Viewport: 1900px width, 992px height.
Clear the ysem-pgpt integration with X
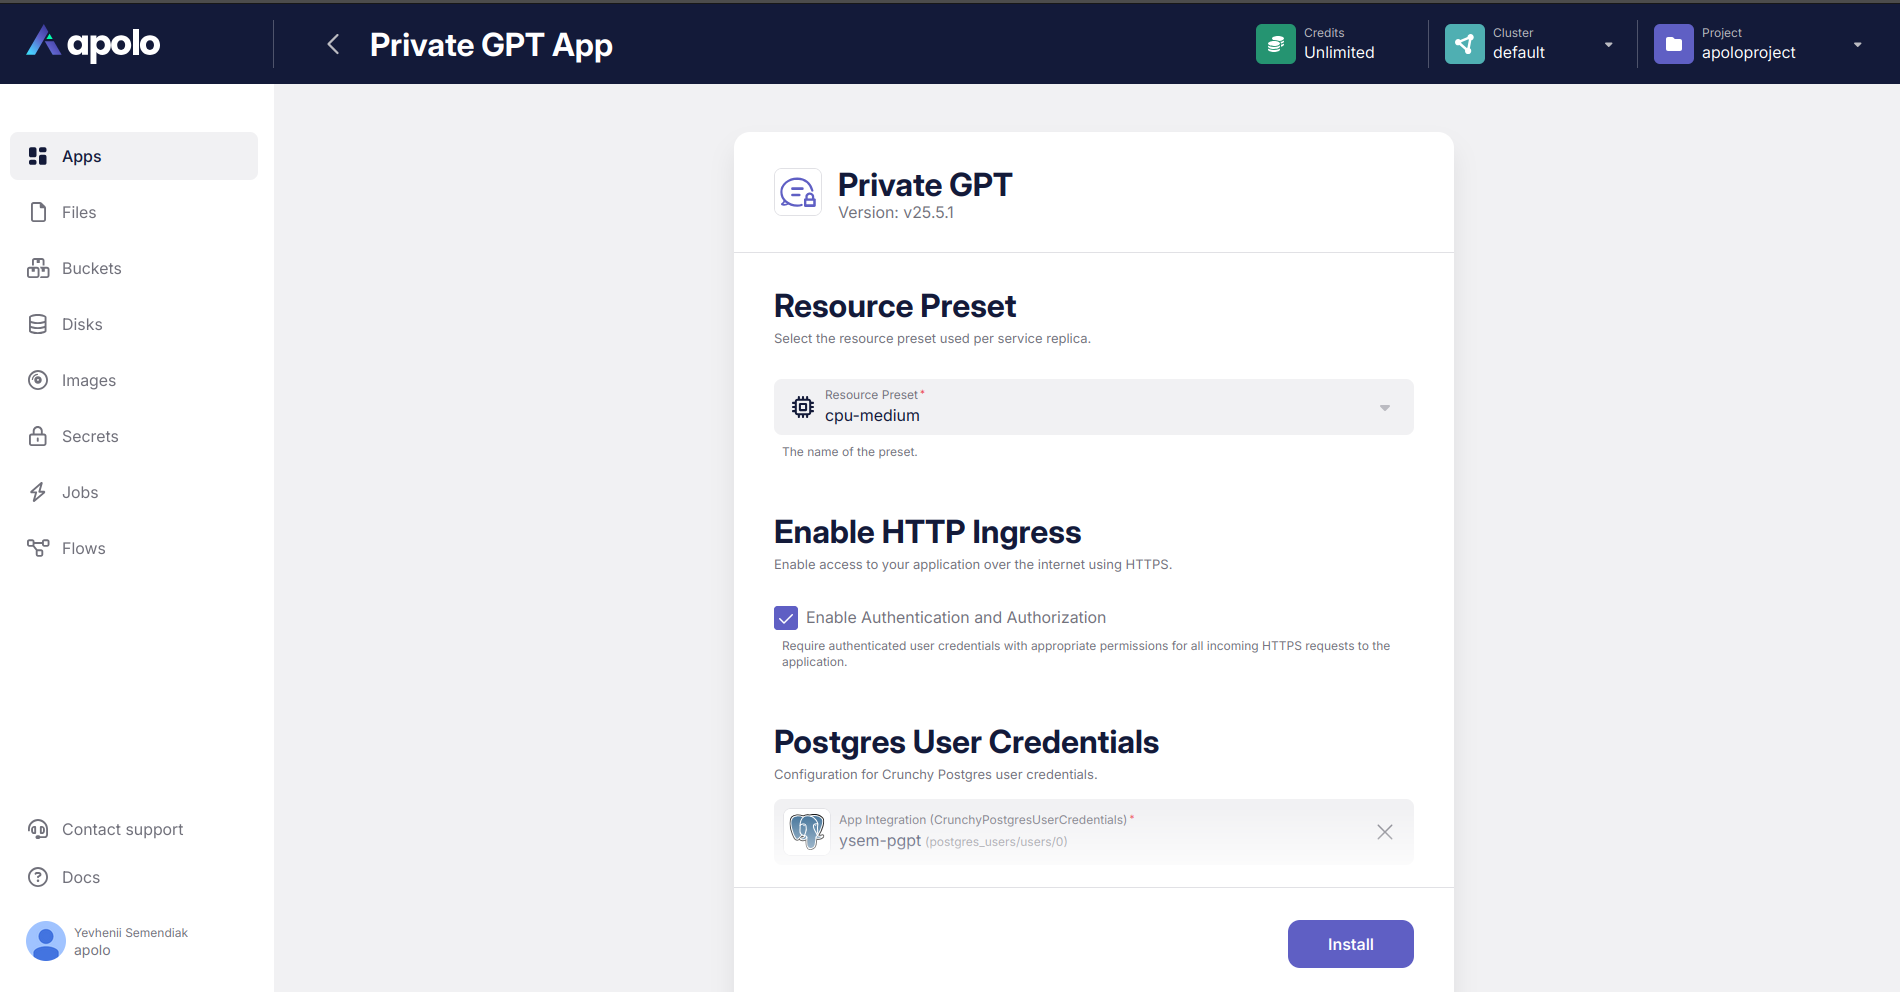pyautogui.click(x=1384, y=832)
